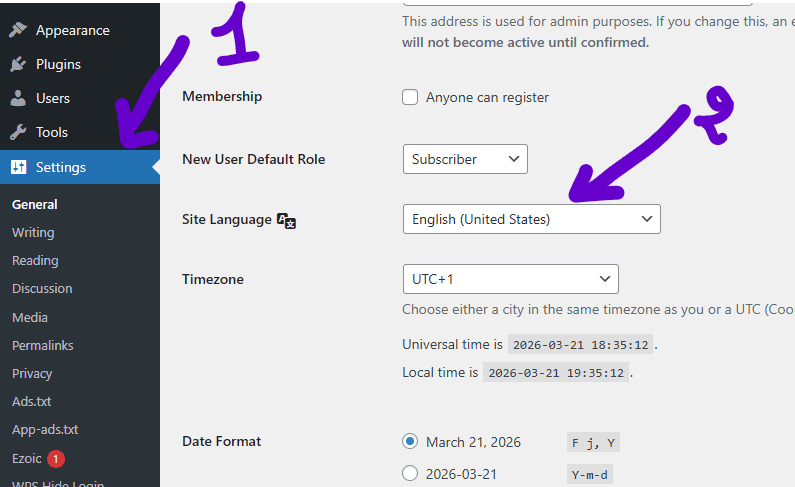Click the Date Format label

[x=222, y=441]
